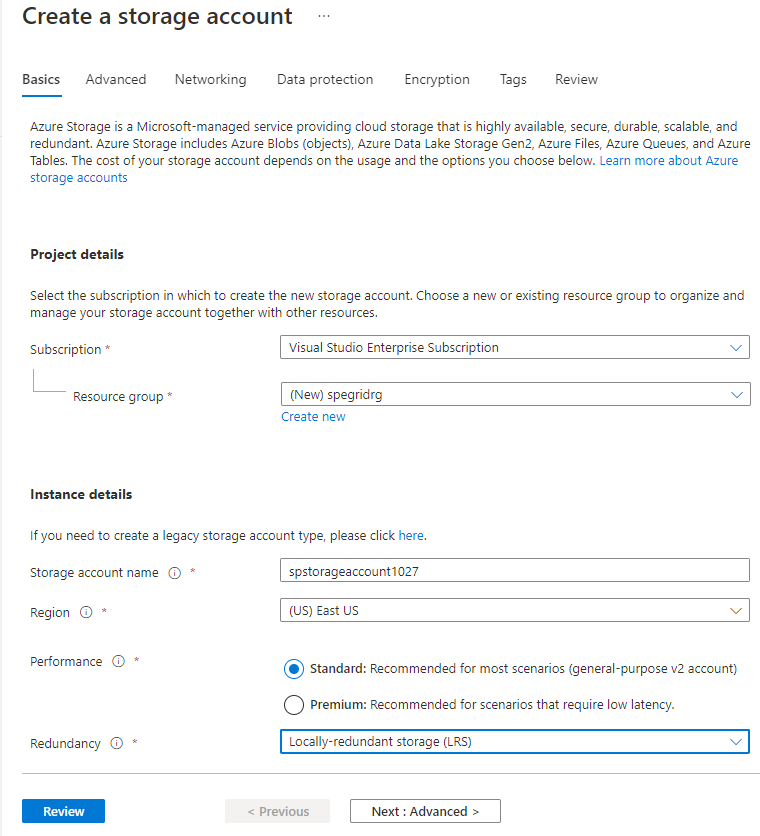Click the Performance info icon

(x=118, y=661)
